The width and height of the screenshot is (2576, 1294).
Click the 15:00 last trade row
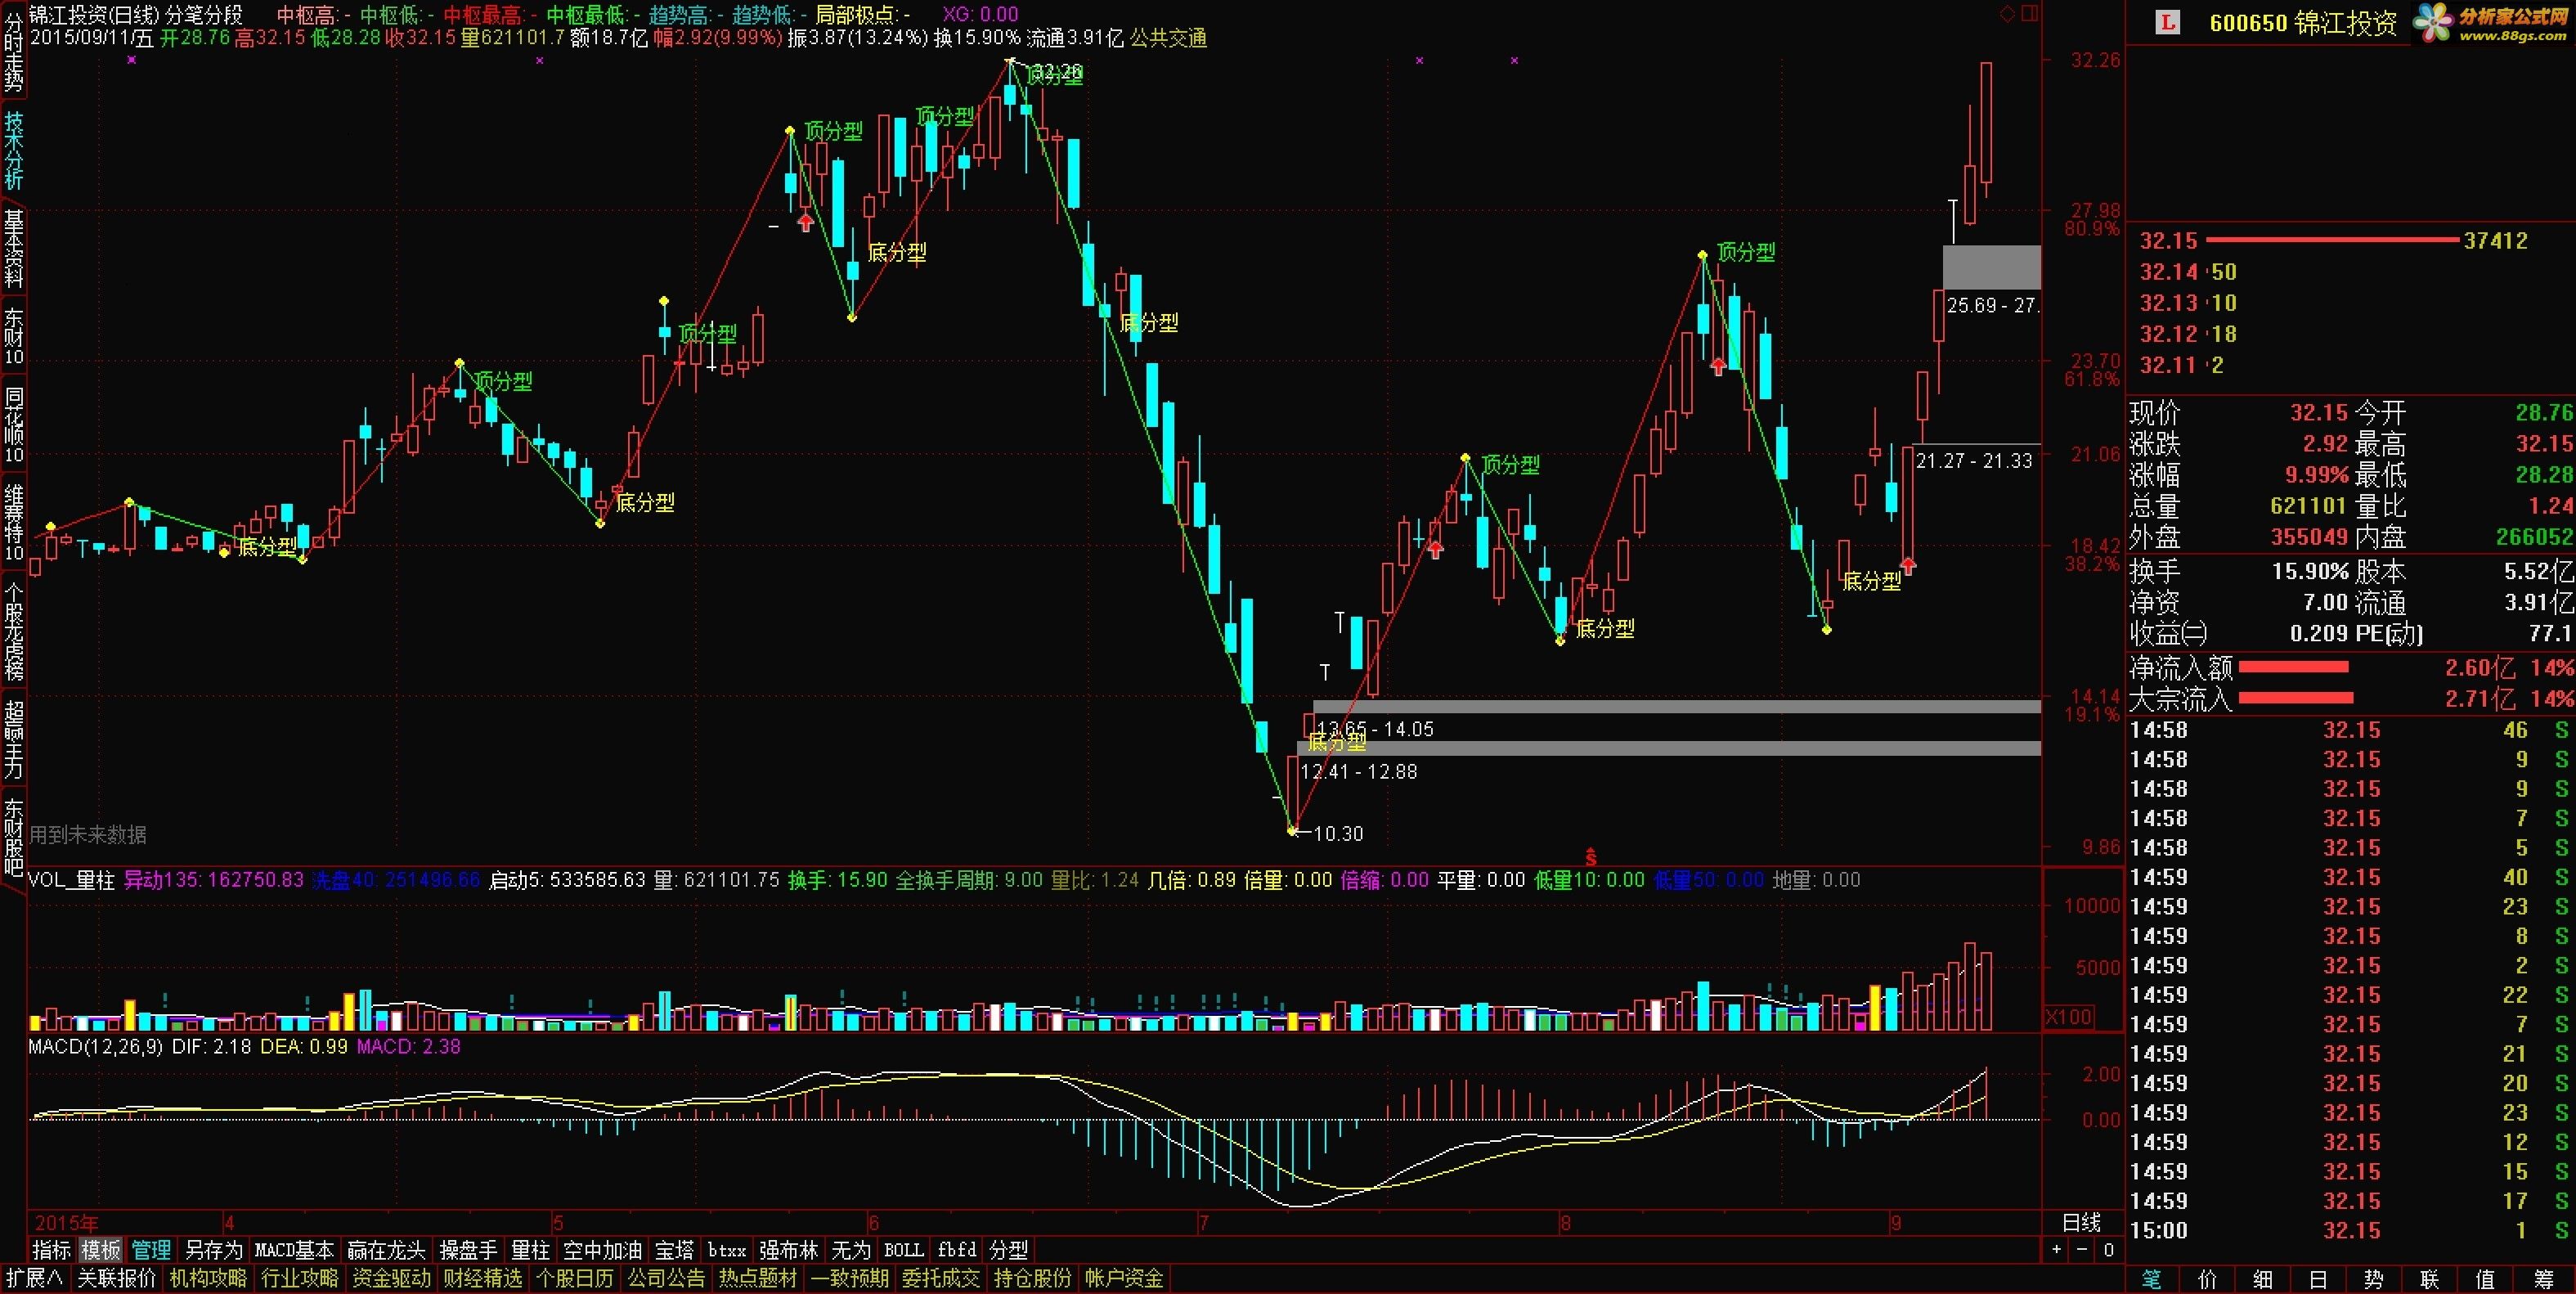pyautogui.click(x=2350, y=1230)
